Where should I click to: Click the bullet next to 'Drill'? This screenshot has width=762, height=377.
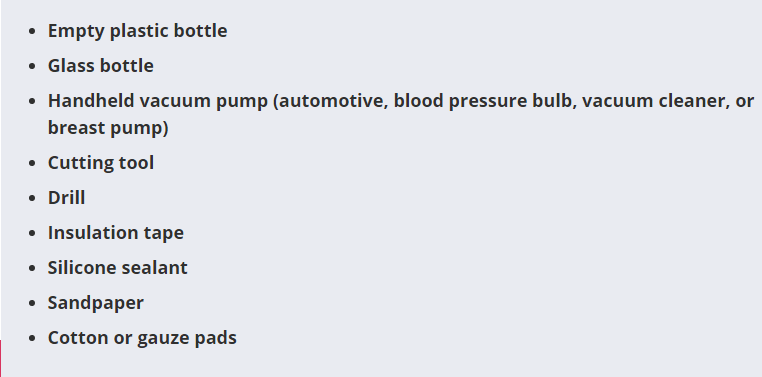click(x=33, y=198)
